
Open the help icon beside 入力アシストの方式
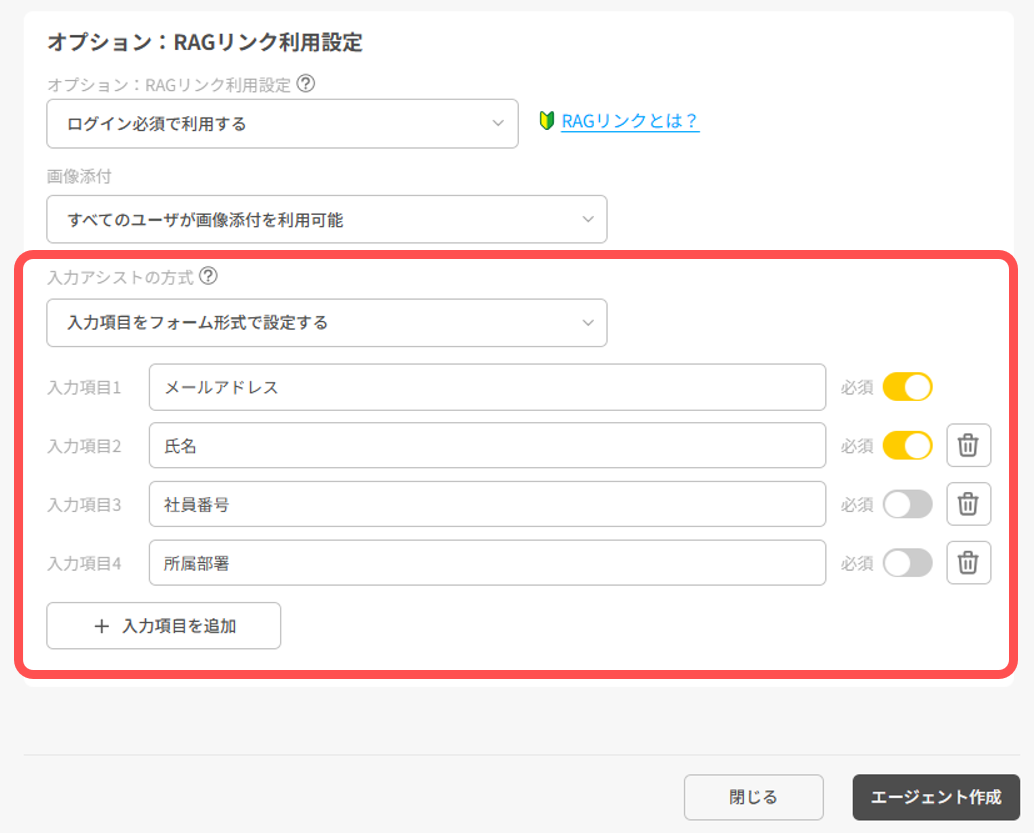click(208, 276)
